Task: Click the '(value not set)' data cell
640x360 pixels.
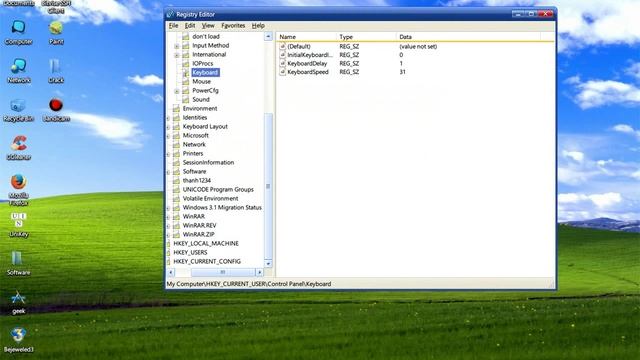Action: point(418,47)
